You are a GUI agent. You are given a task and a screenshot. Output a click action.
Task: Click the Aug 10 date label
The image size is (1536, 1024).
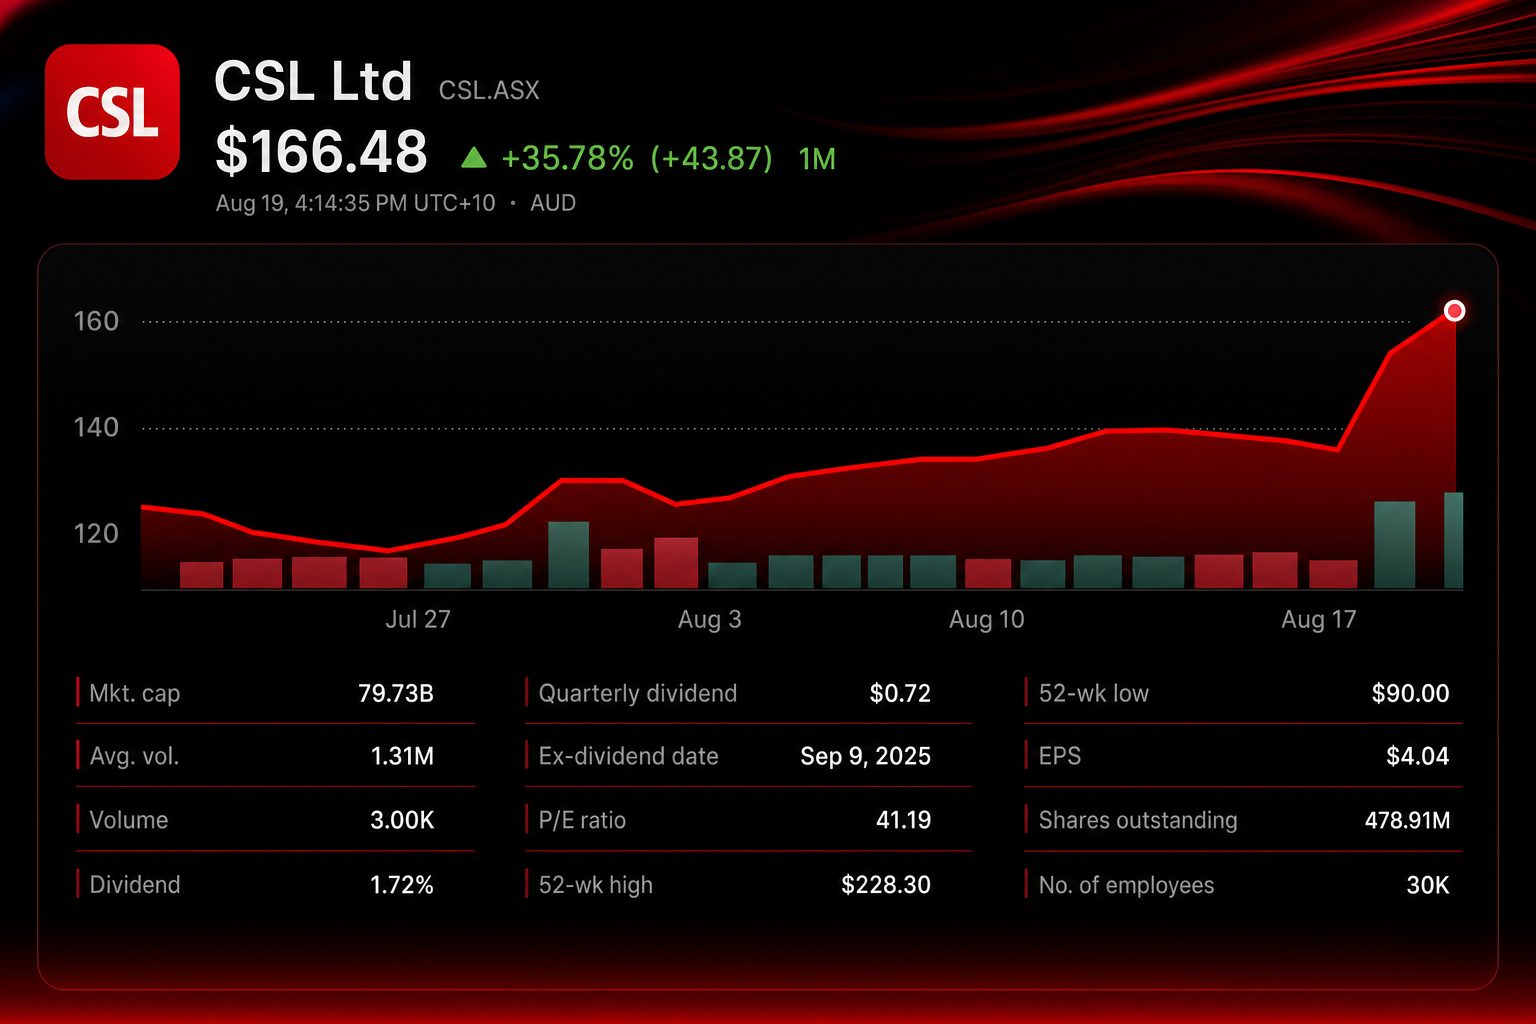click(x=987, y=619)
